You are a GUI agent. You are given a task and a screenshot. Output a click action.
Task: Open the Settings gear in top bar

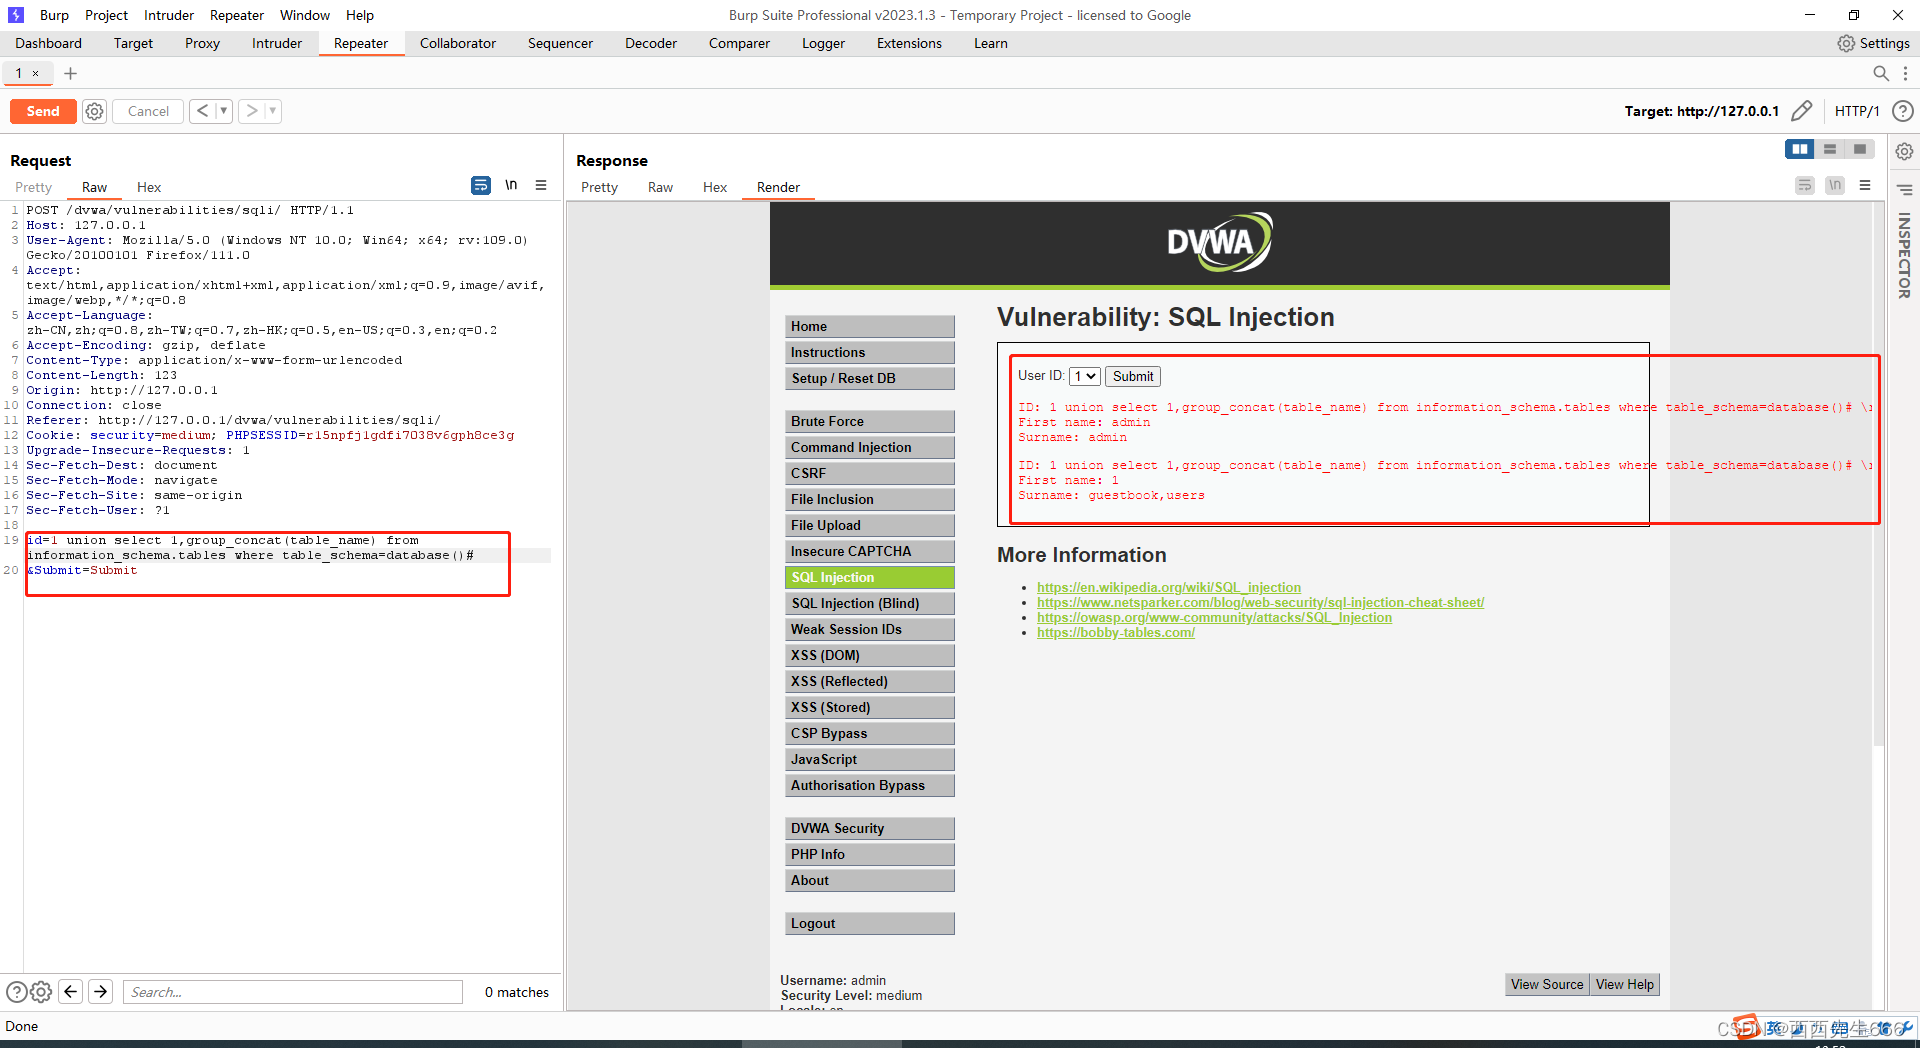click(1873, 43)
